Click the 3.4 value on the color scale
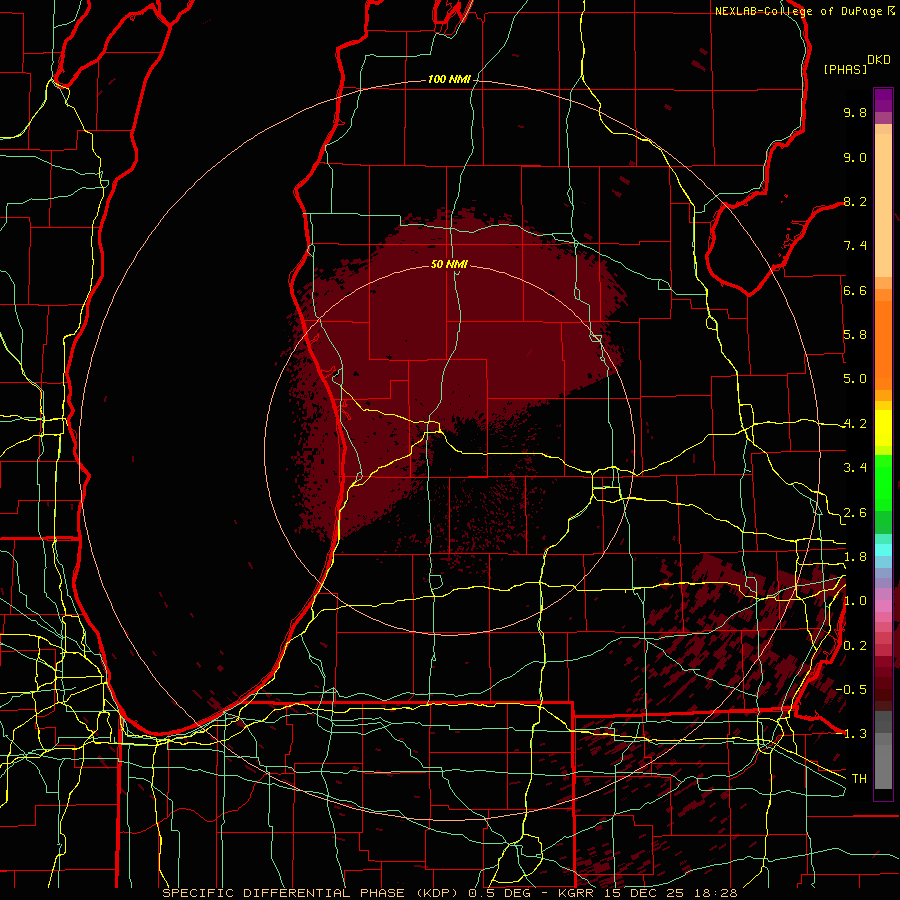 pyautogui.click(x=855, y=468)
